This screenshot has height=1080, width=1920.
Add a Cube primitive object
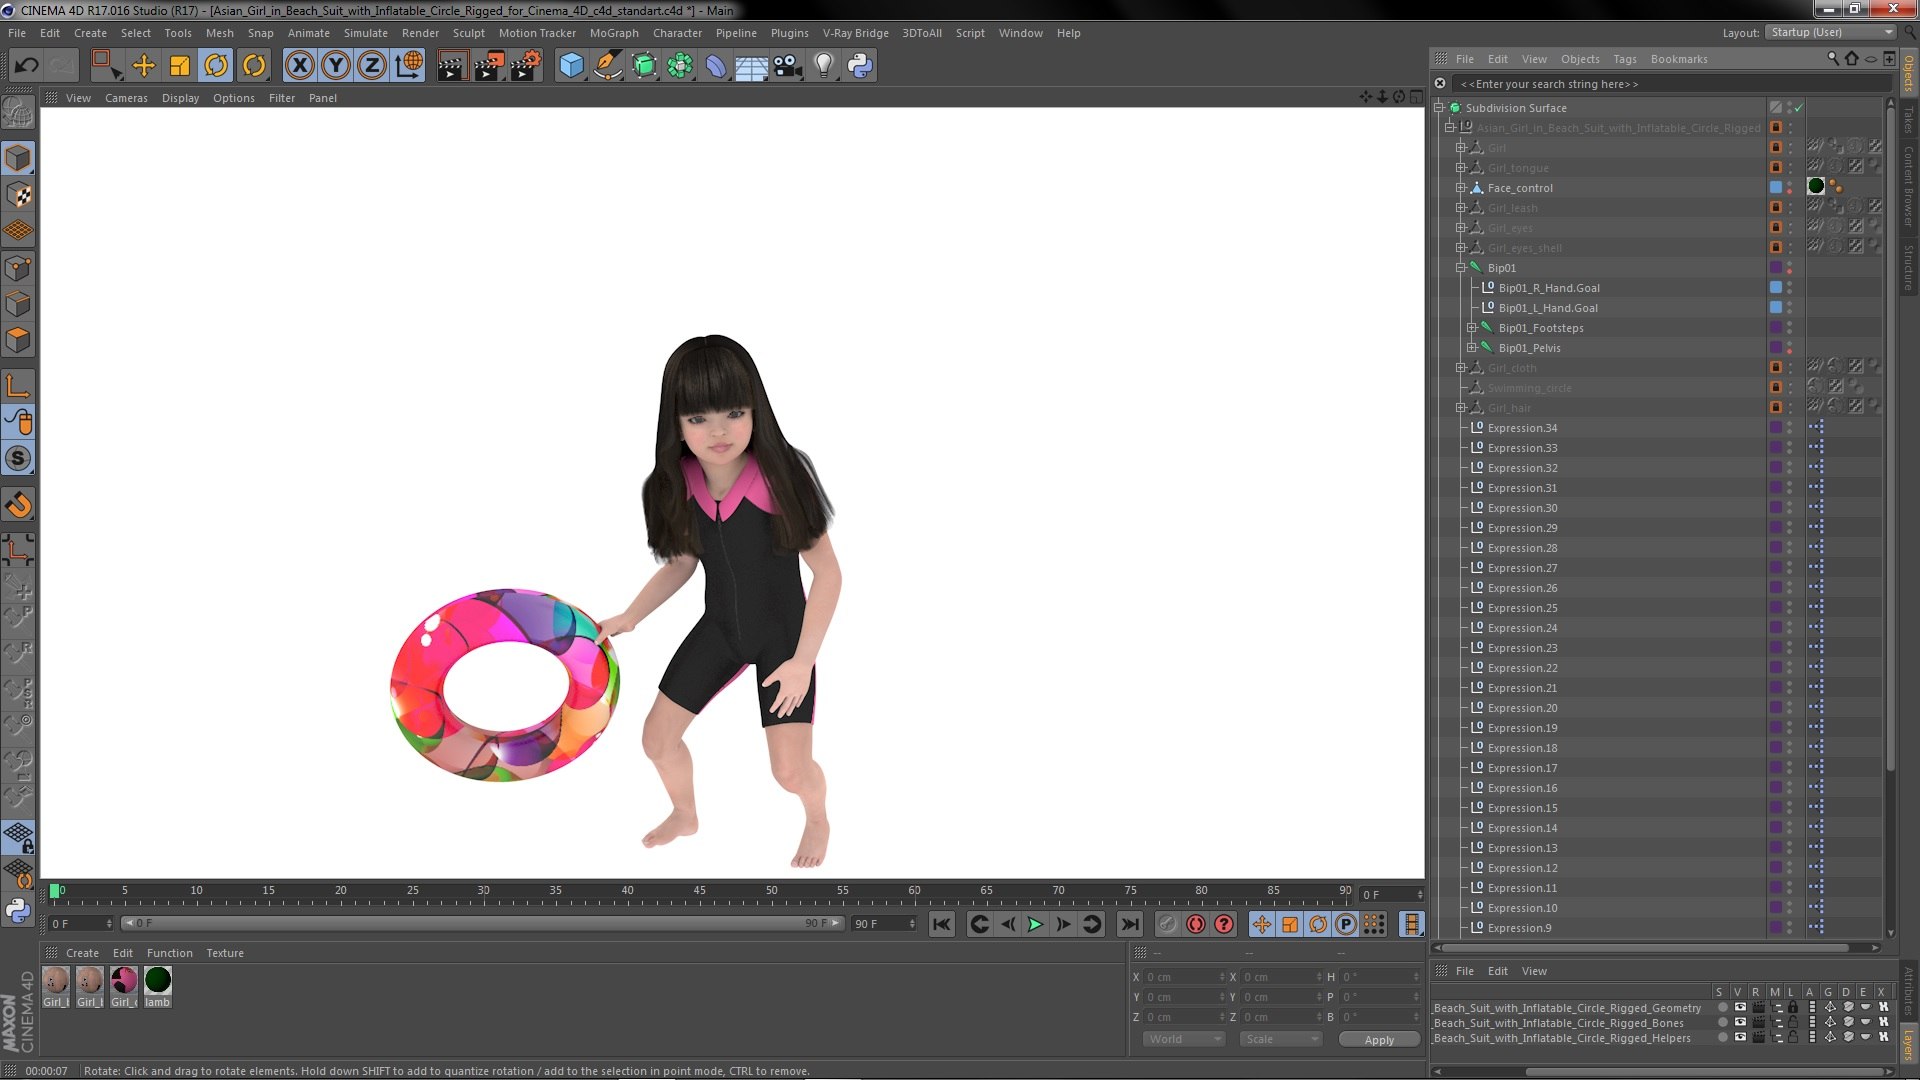pyautogui.click(x=571, y=66)
